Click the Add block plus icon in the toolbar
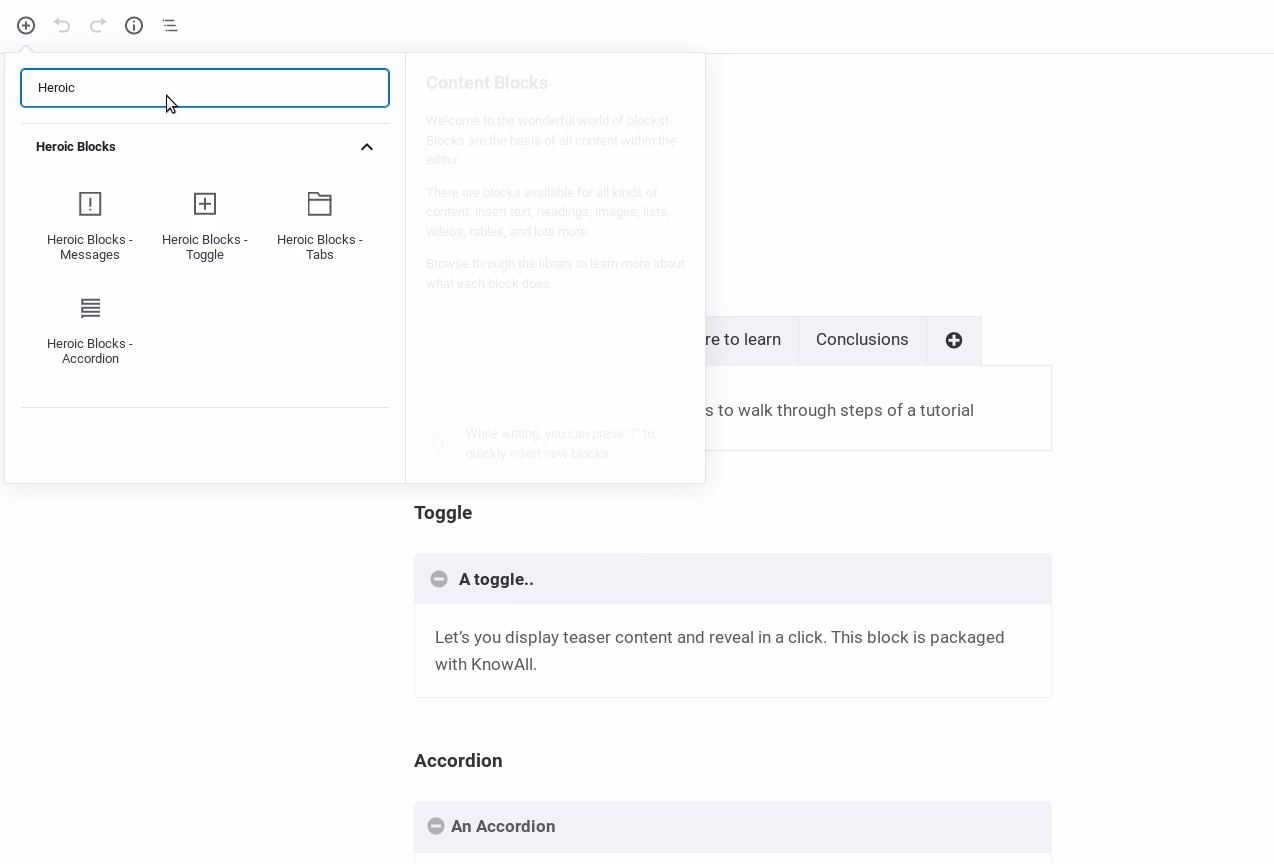 click(26, 25)
